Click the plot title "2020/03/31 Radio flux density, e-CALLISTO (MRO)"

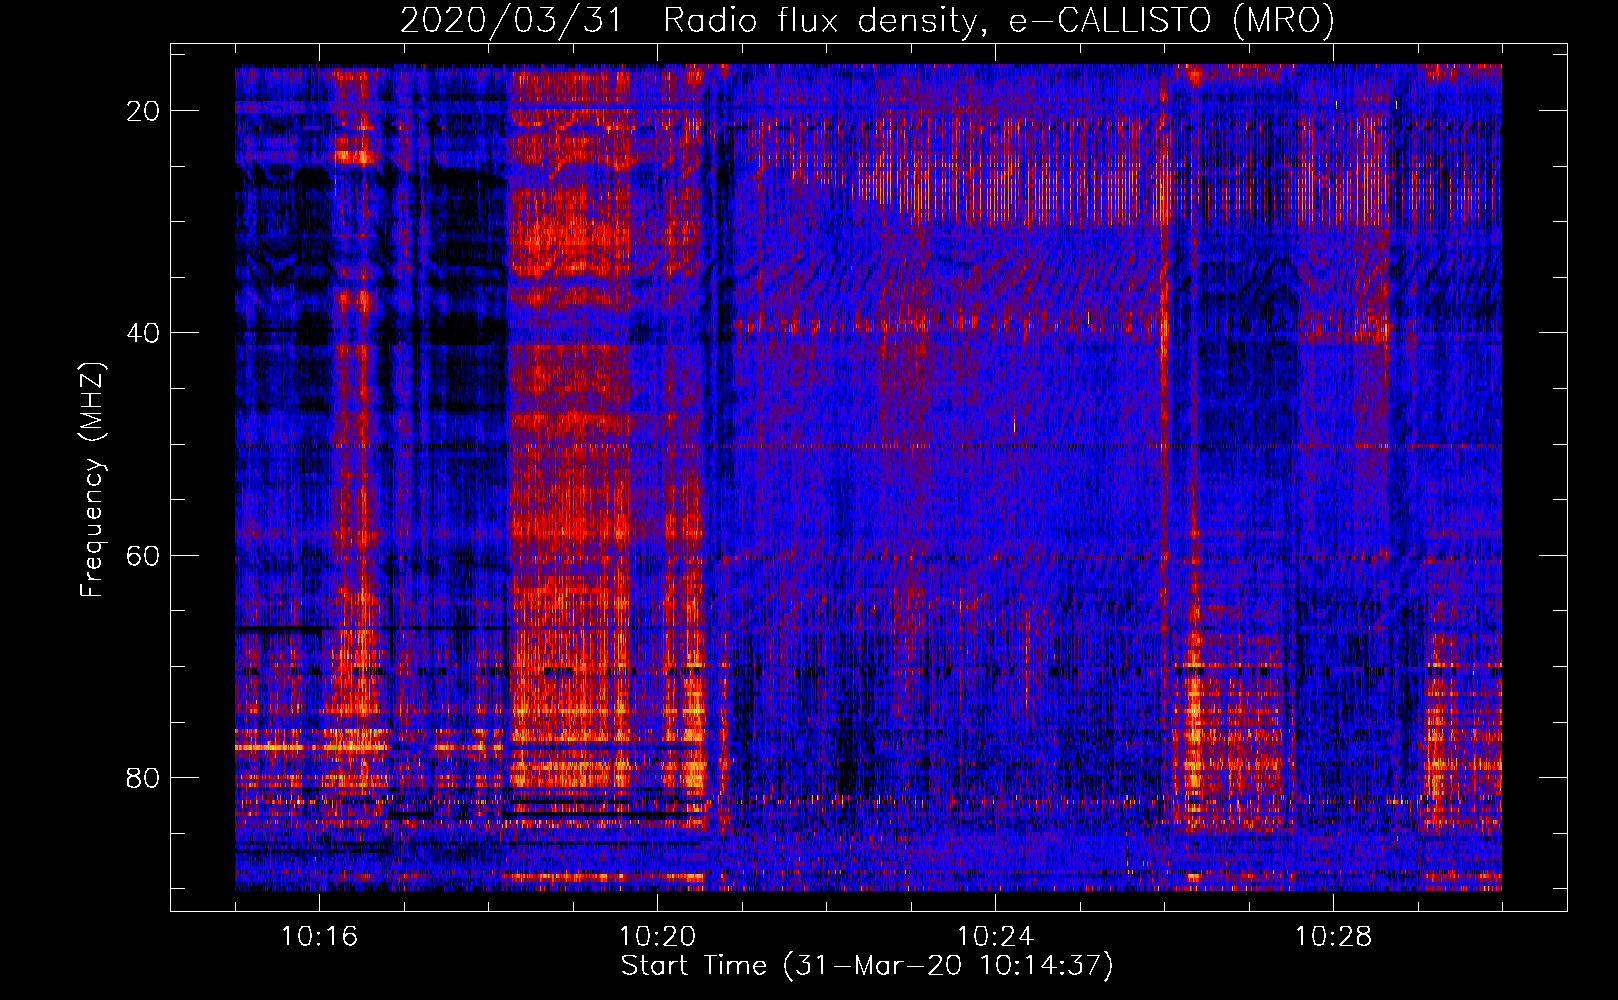[x=867, y=20]
